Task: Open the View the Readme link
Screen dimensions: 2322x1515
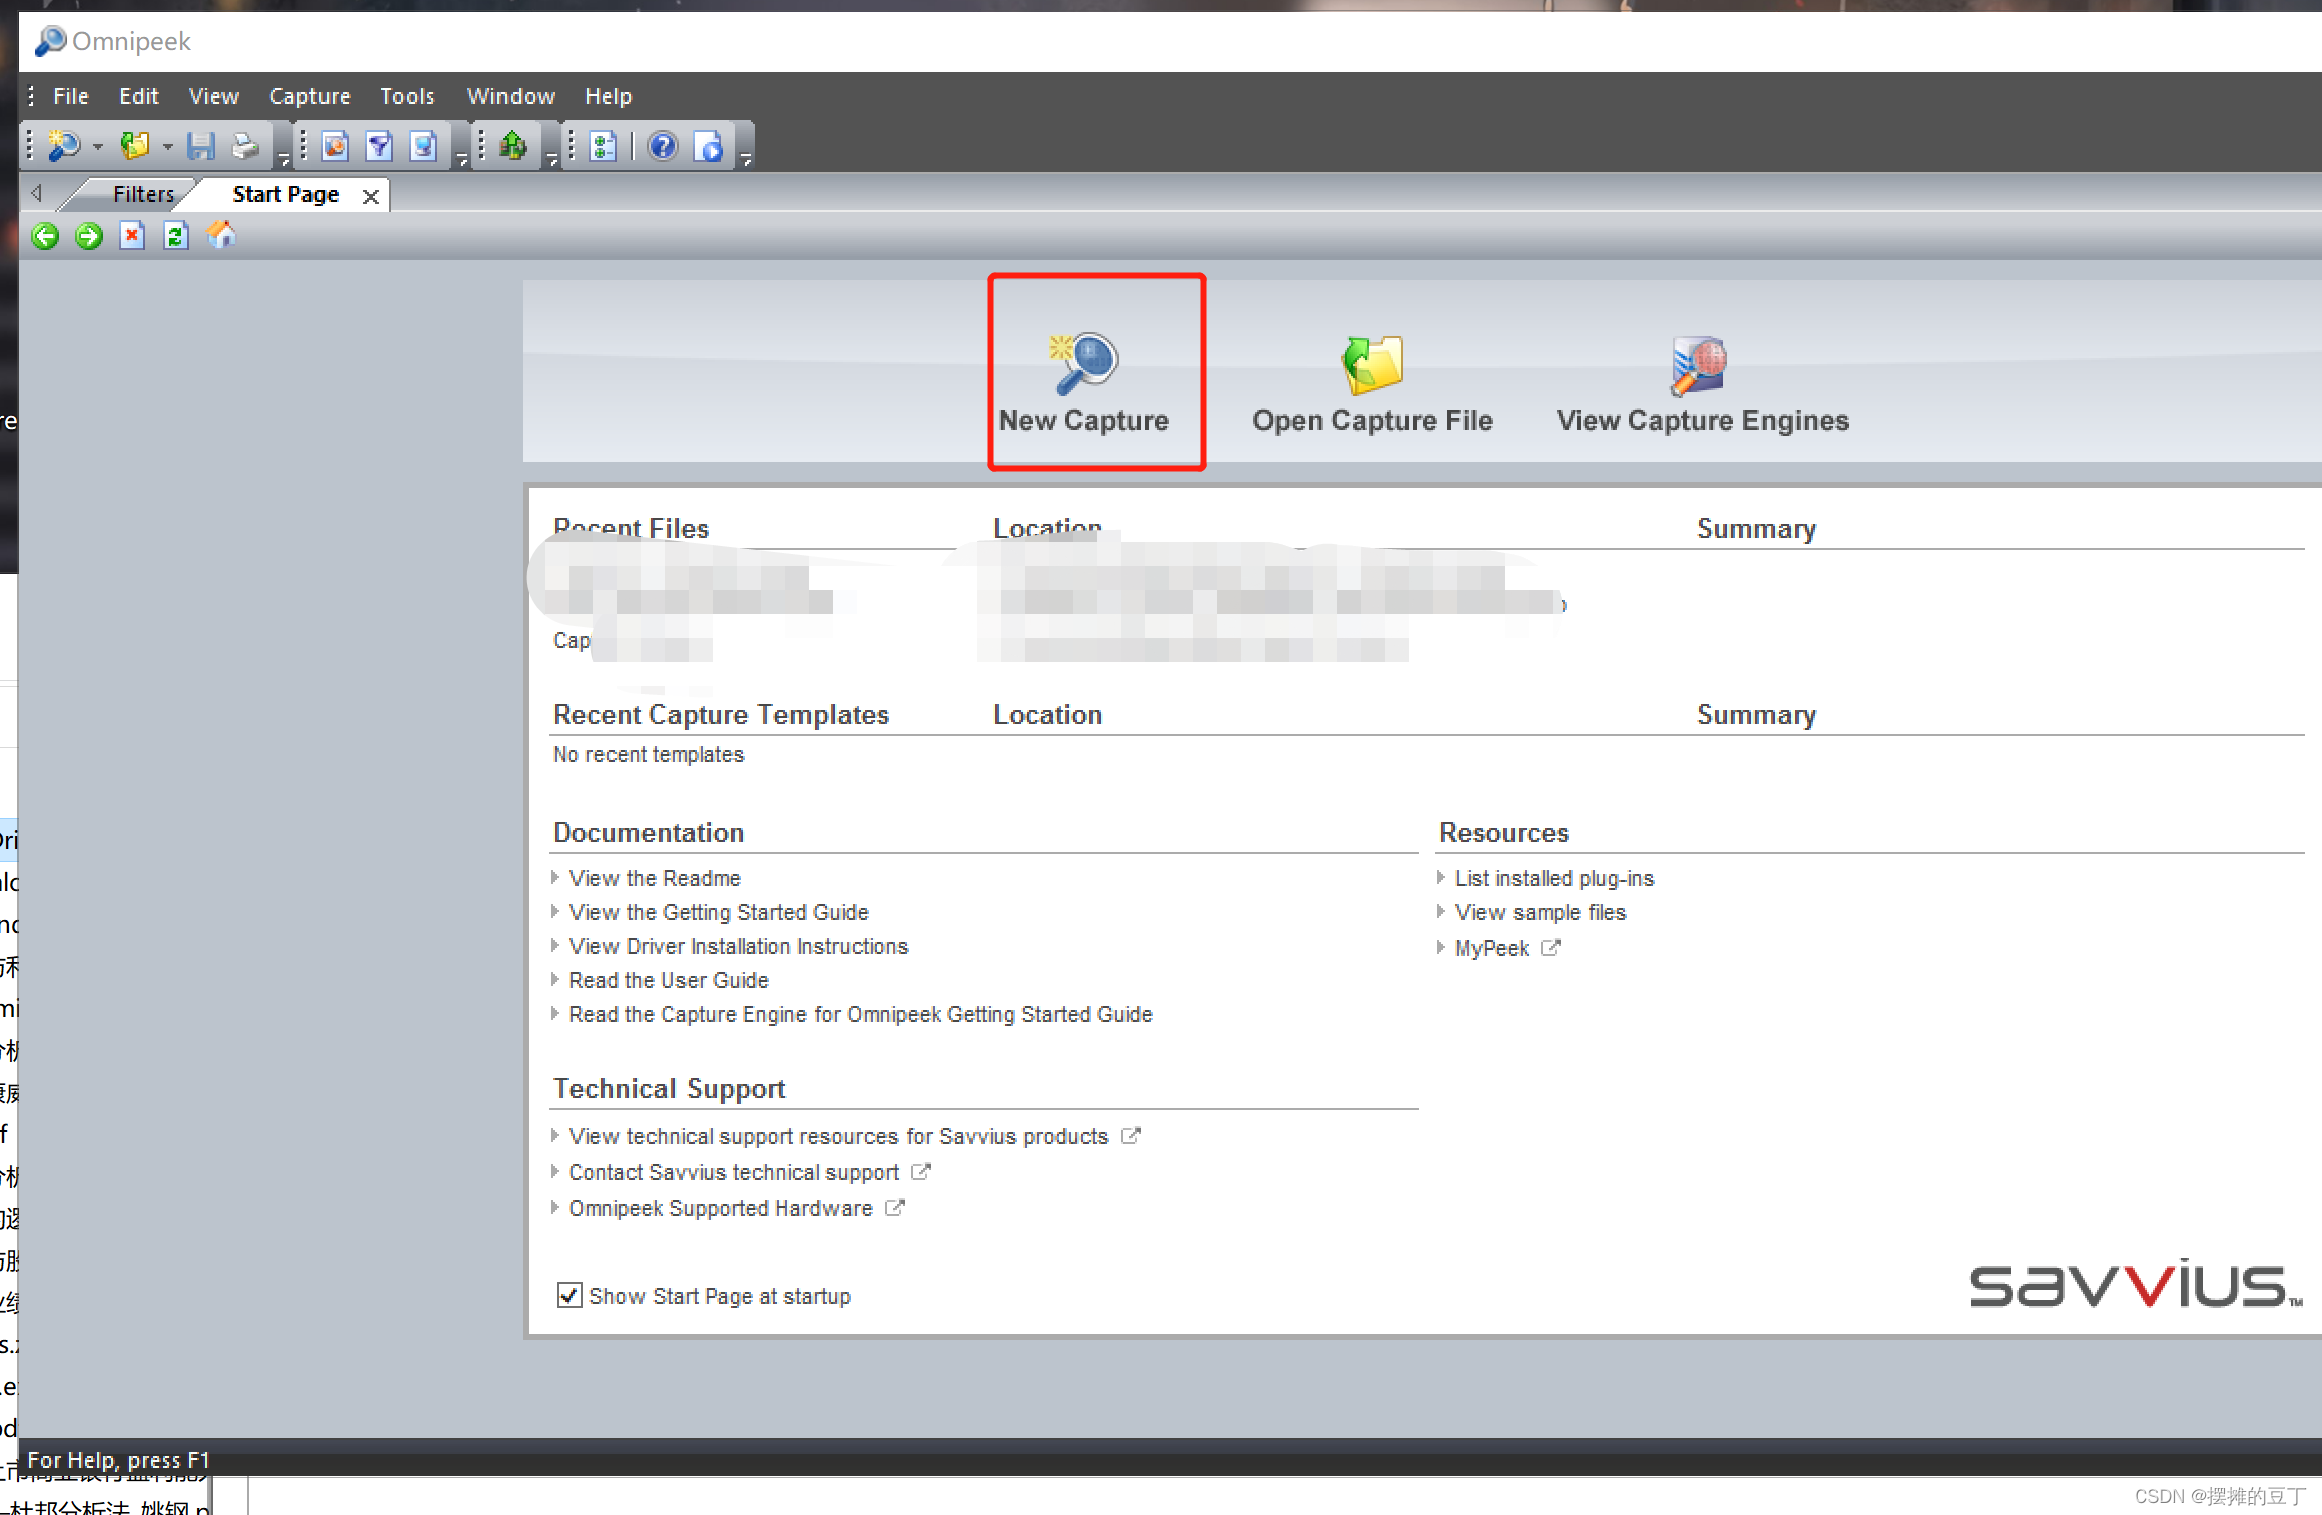Action: tap(654, 878)
